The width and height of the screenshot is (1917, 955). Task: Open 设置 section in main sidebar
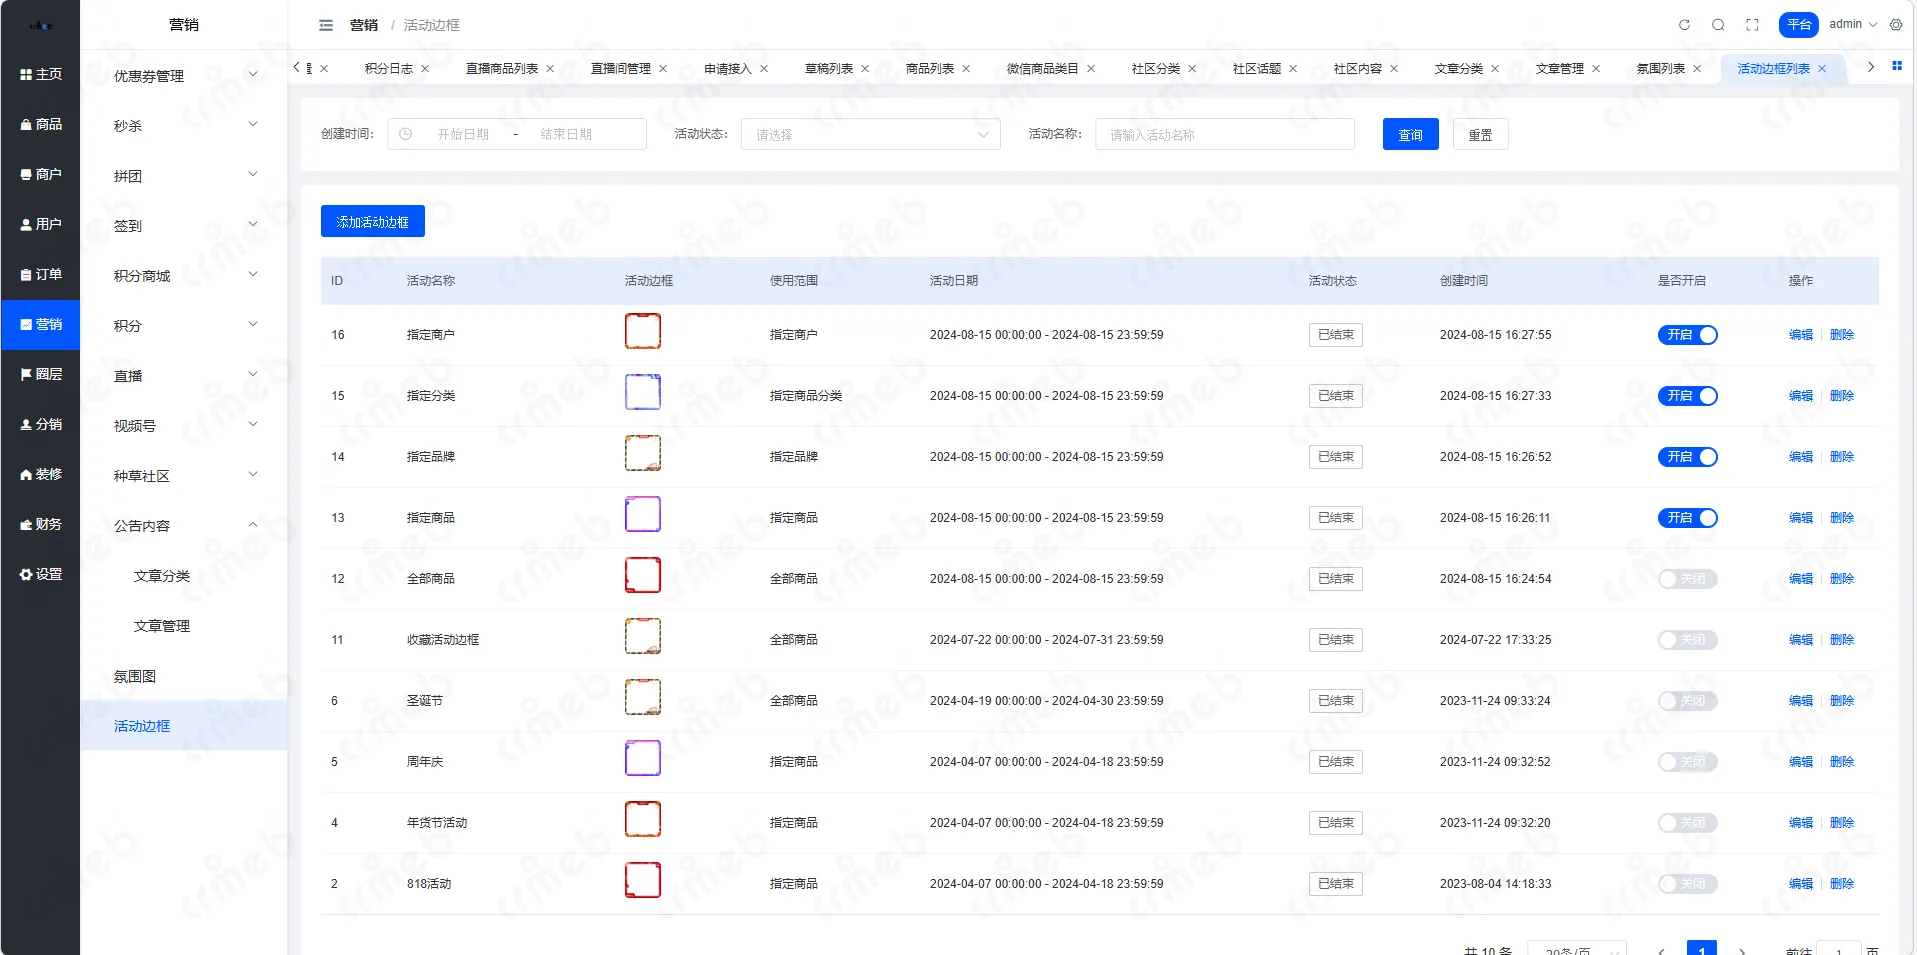[41, 574]
